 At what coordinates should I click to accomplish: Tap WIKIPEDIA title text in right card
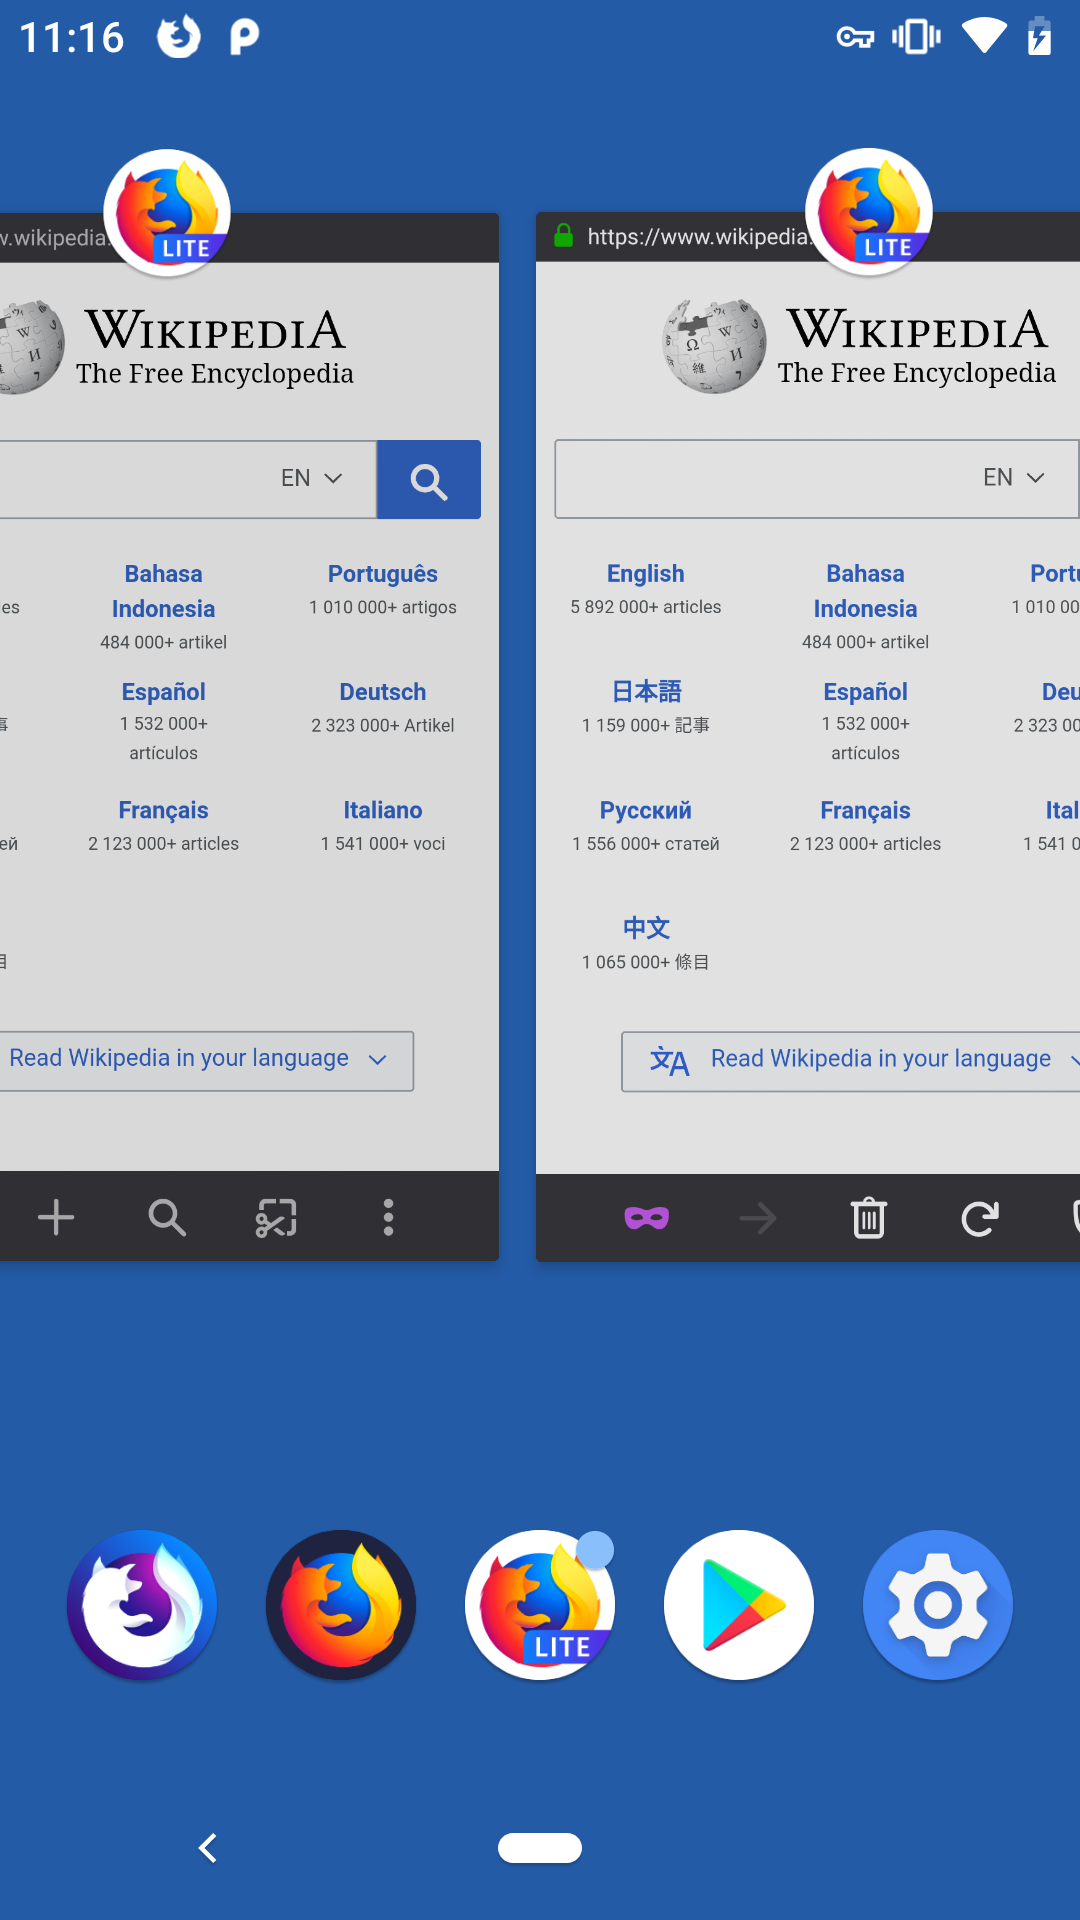pyautogui.click(x=917, y=329)
